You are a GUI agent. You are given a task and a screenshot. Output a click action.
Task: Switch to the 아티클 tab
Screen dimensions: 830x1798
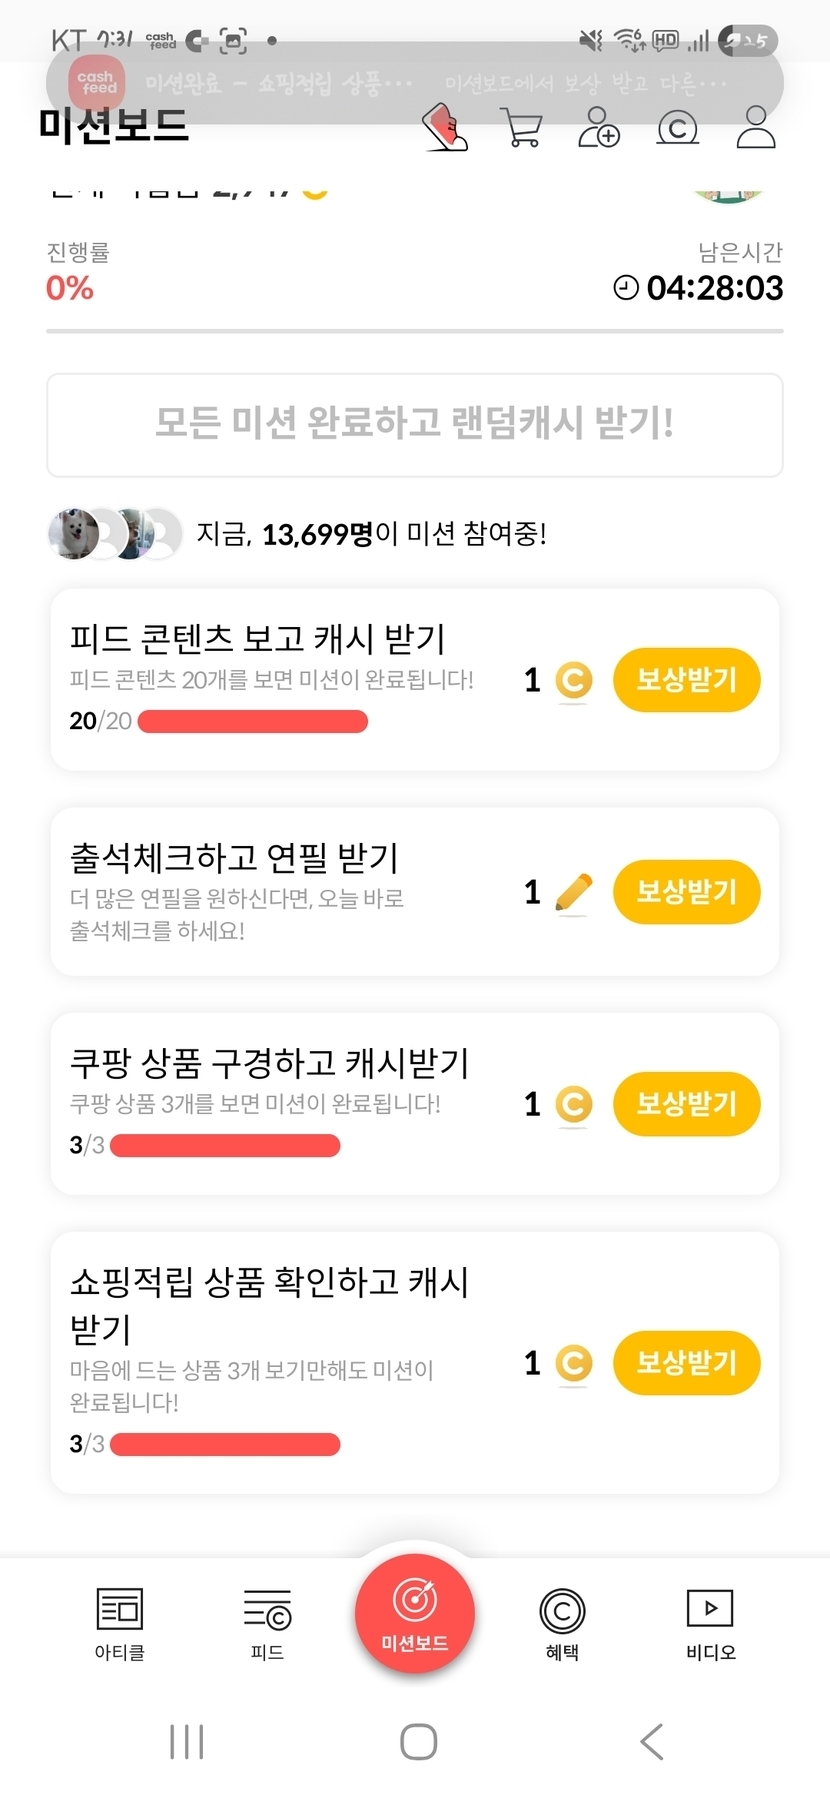(120, 1624)
